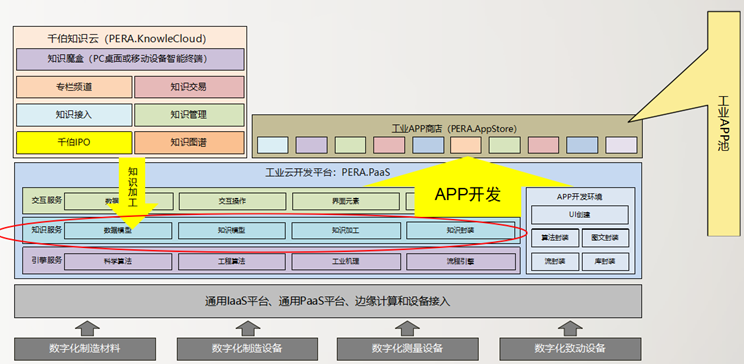Click the 工业APP池 callout

(x=725, y=123)
